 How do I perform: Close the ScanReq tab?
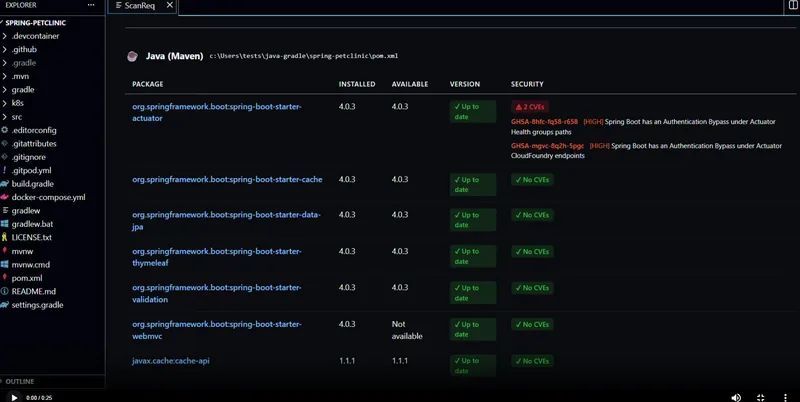click(170, 5)
